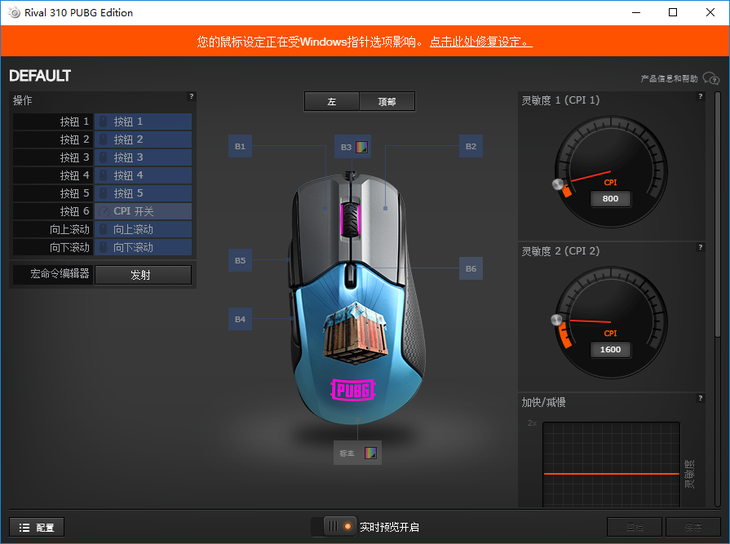
Task: Click the 发射 macro editor button
Action: 143,275
